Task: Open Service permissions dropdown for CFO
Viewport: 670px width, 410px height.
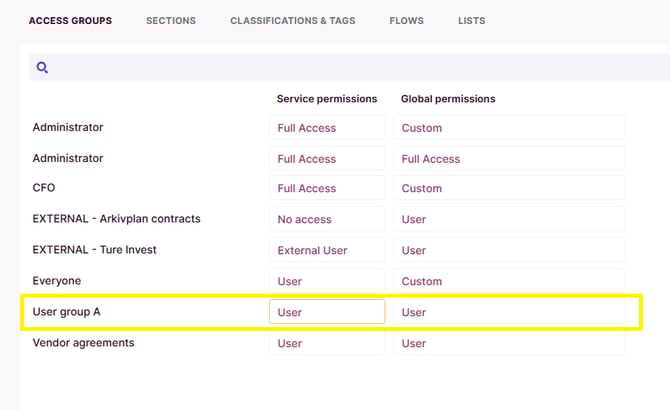Action: (x=327, y=188)
